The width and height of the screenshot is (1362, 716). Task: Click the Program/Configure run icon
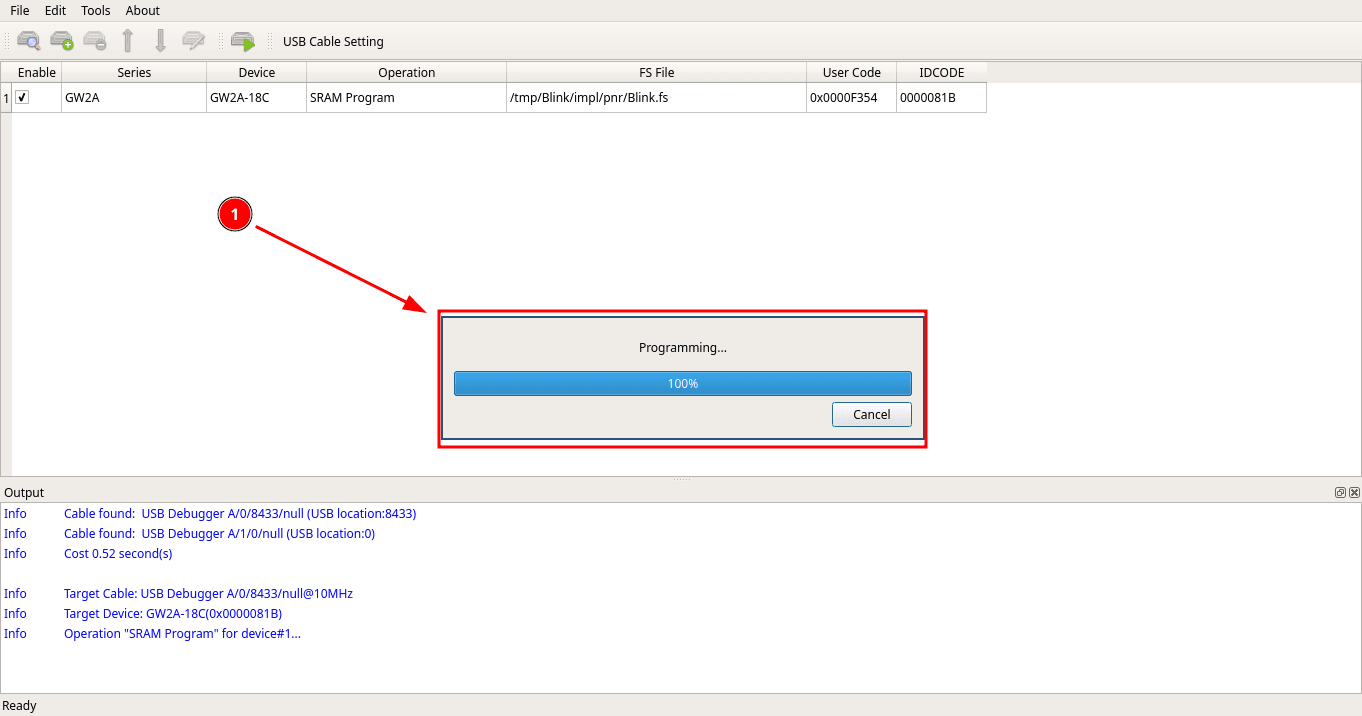coord(243,41)
